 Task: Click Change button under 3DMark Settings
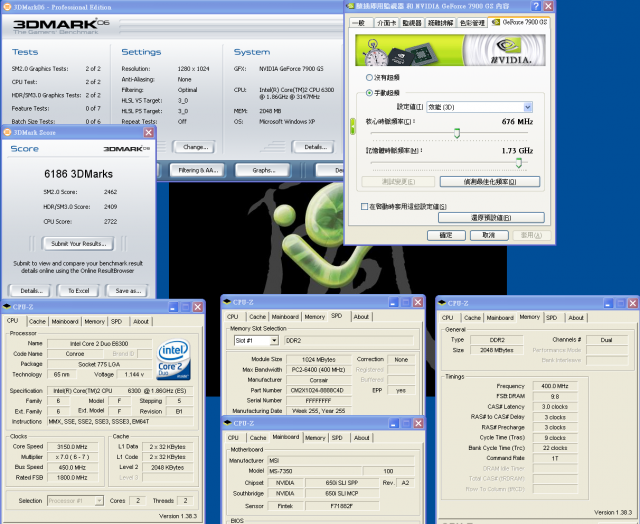click(x=195, y=147)
